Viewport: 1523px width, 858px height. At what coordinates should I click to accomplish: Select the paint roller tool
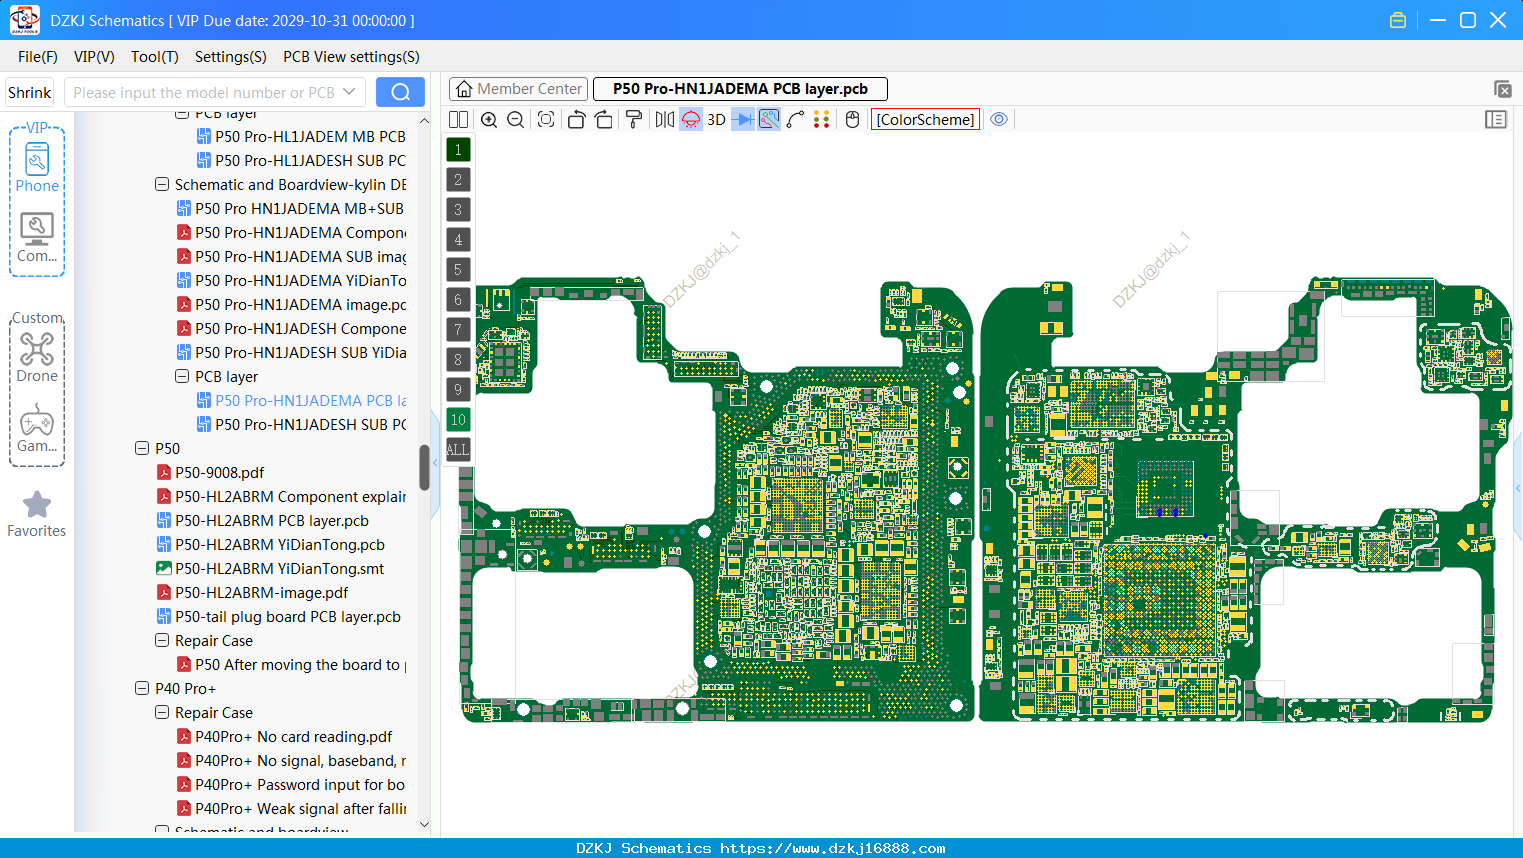(634, 119)
